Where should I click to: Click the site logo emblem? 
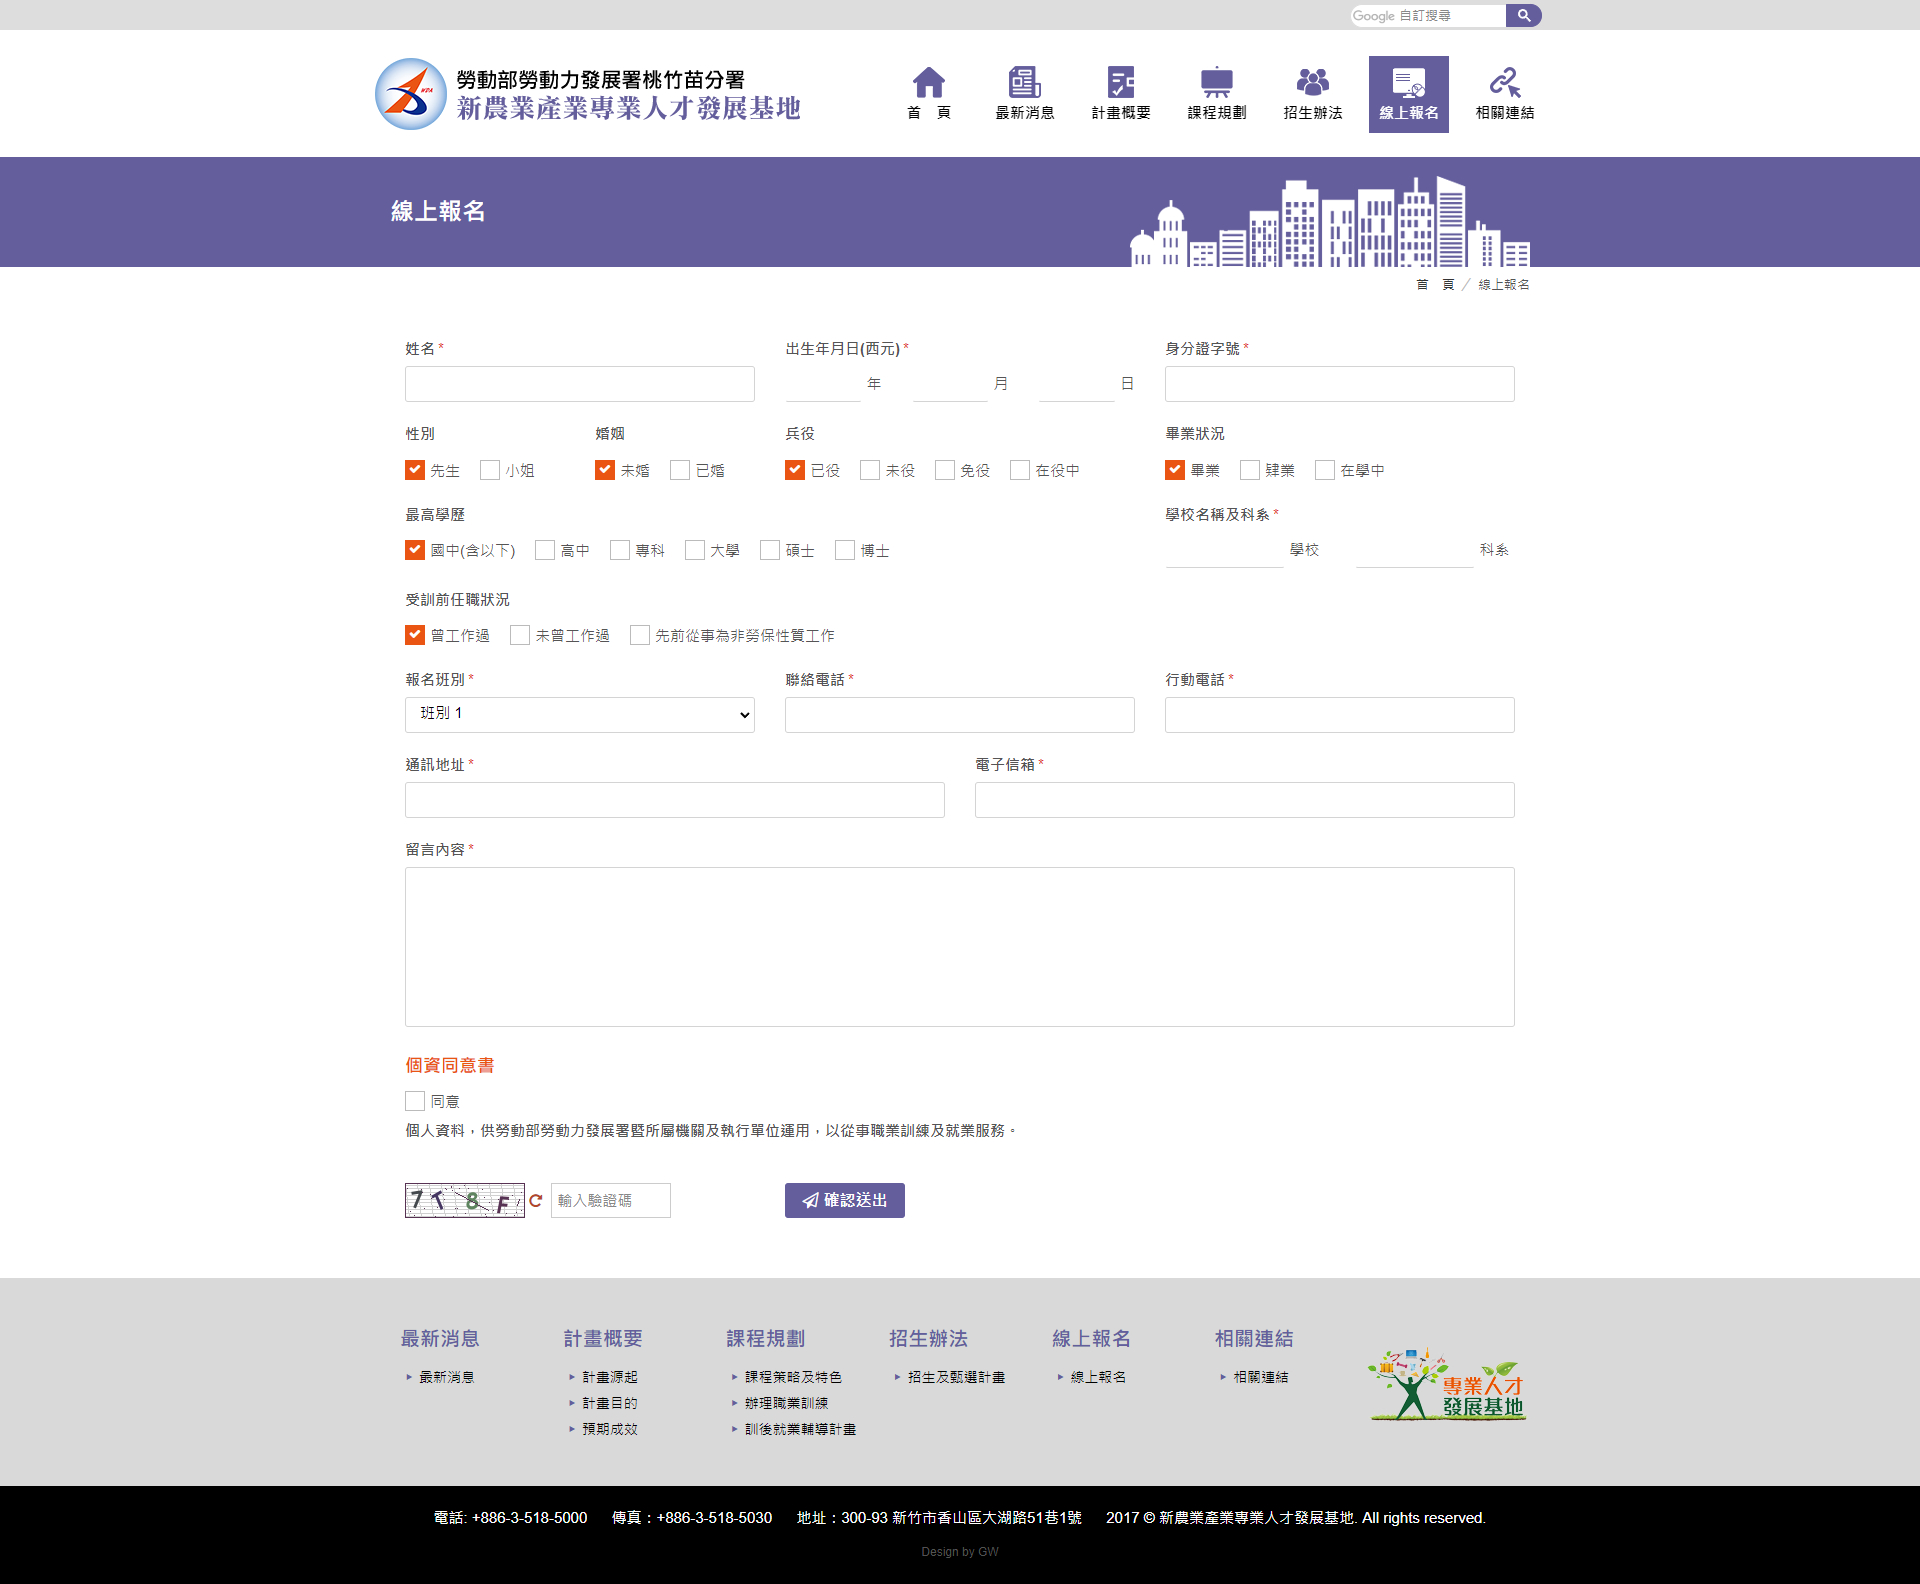(411, 94)
